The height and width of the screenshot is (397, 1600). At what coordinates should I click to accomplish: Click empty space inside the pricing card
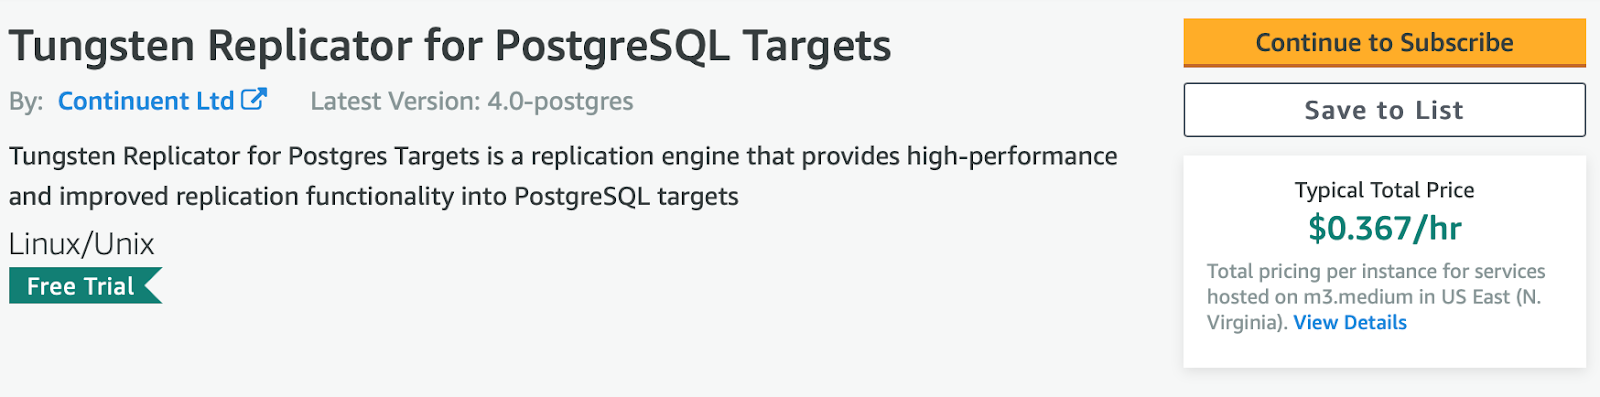click(x=1384, y=350)
